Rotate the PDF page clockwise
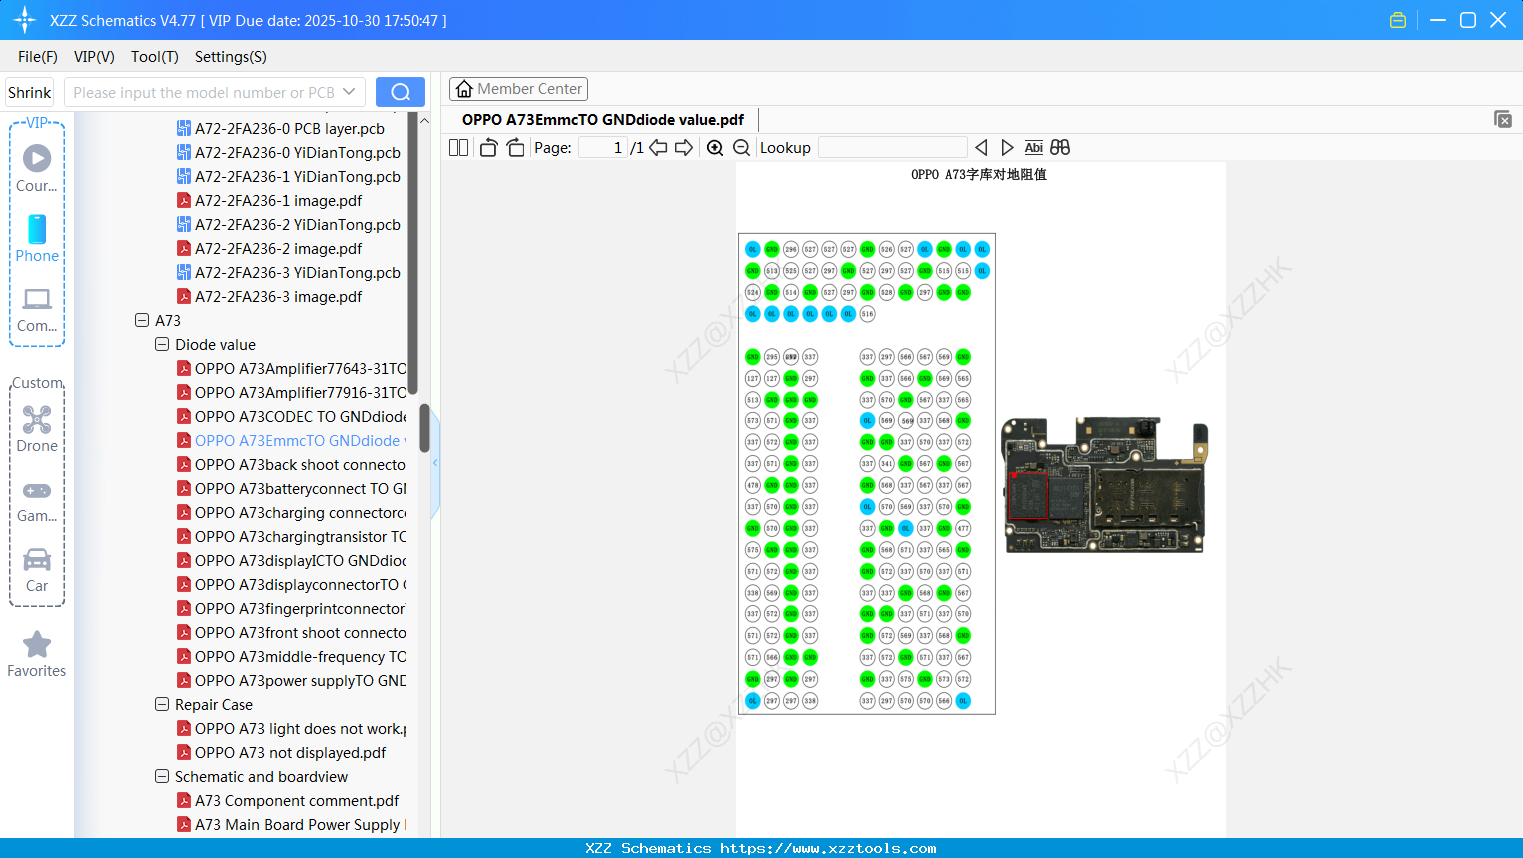 (515, 146)
